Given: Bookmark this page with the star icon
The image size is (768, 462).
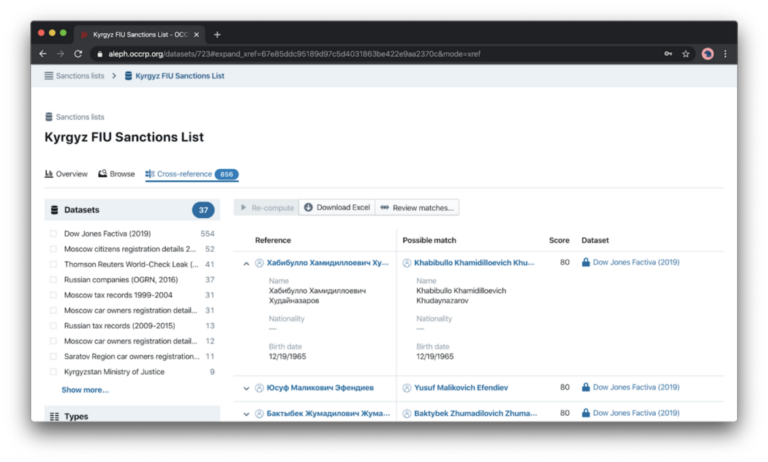Looking at the screenshot, I should tap(686, 54).
